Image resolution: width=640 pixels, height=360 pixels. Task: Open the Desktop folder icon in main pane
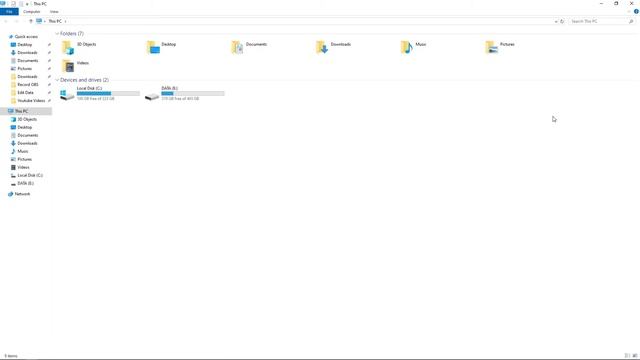pos(153,47)
